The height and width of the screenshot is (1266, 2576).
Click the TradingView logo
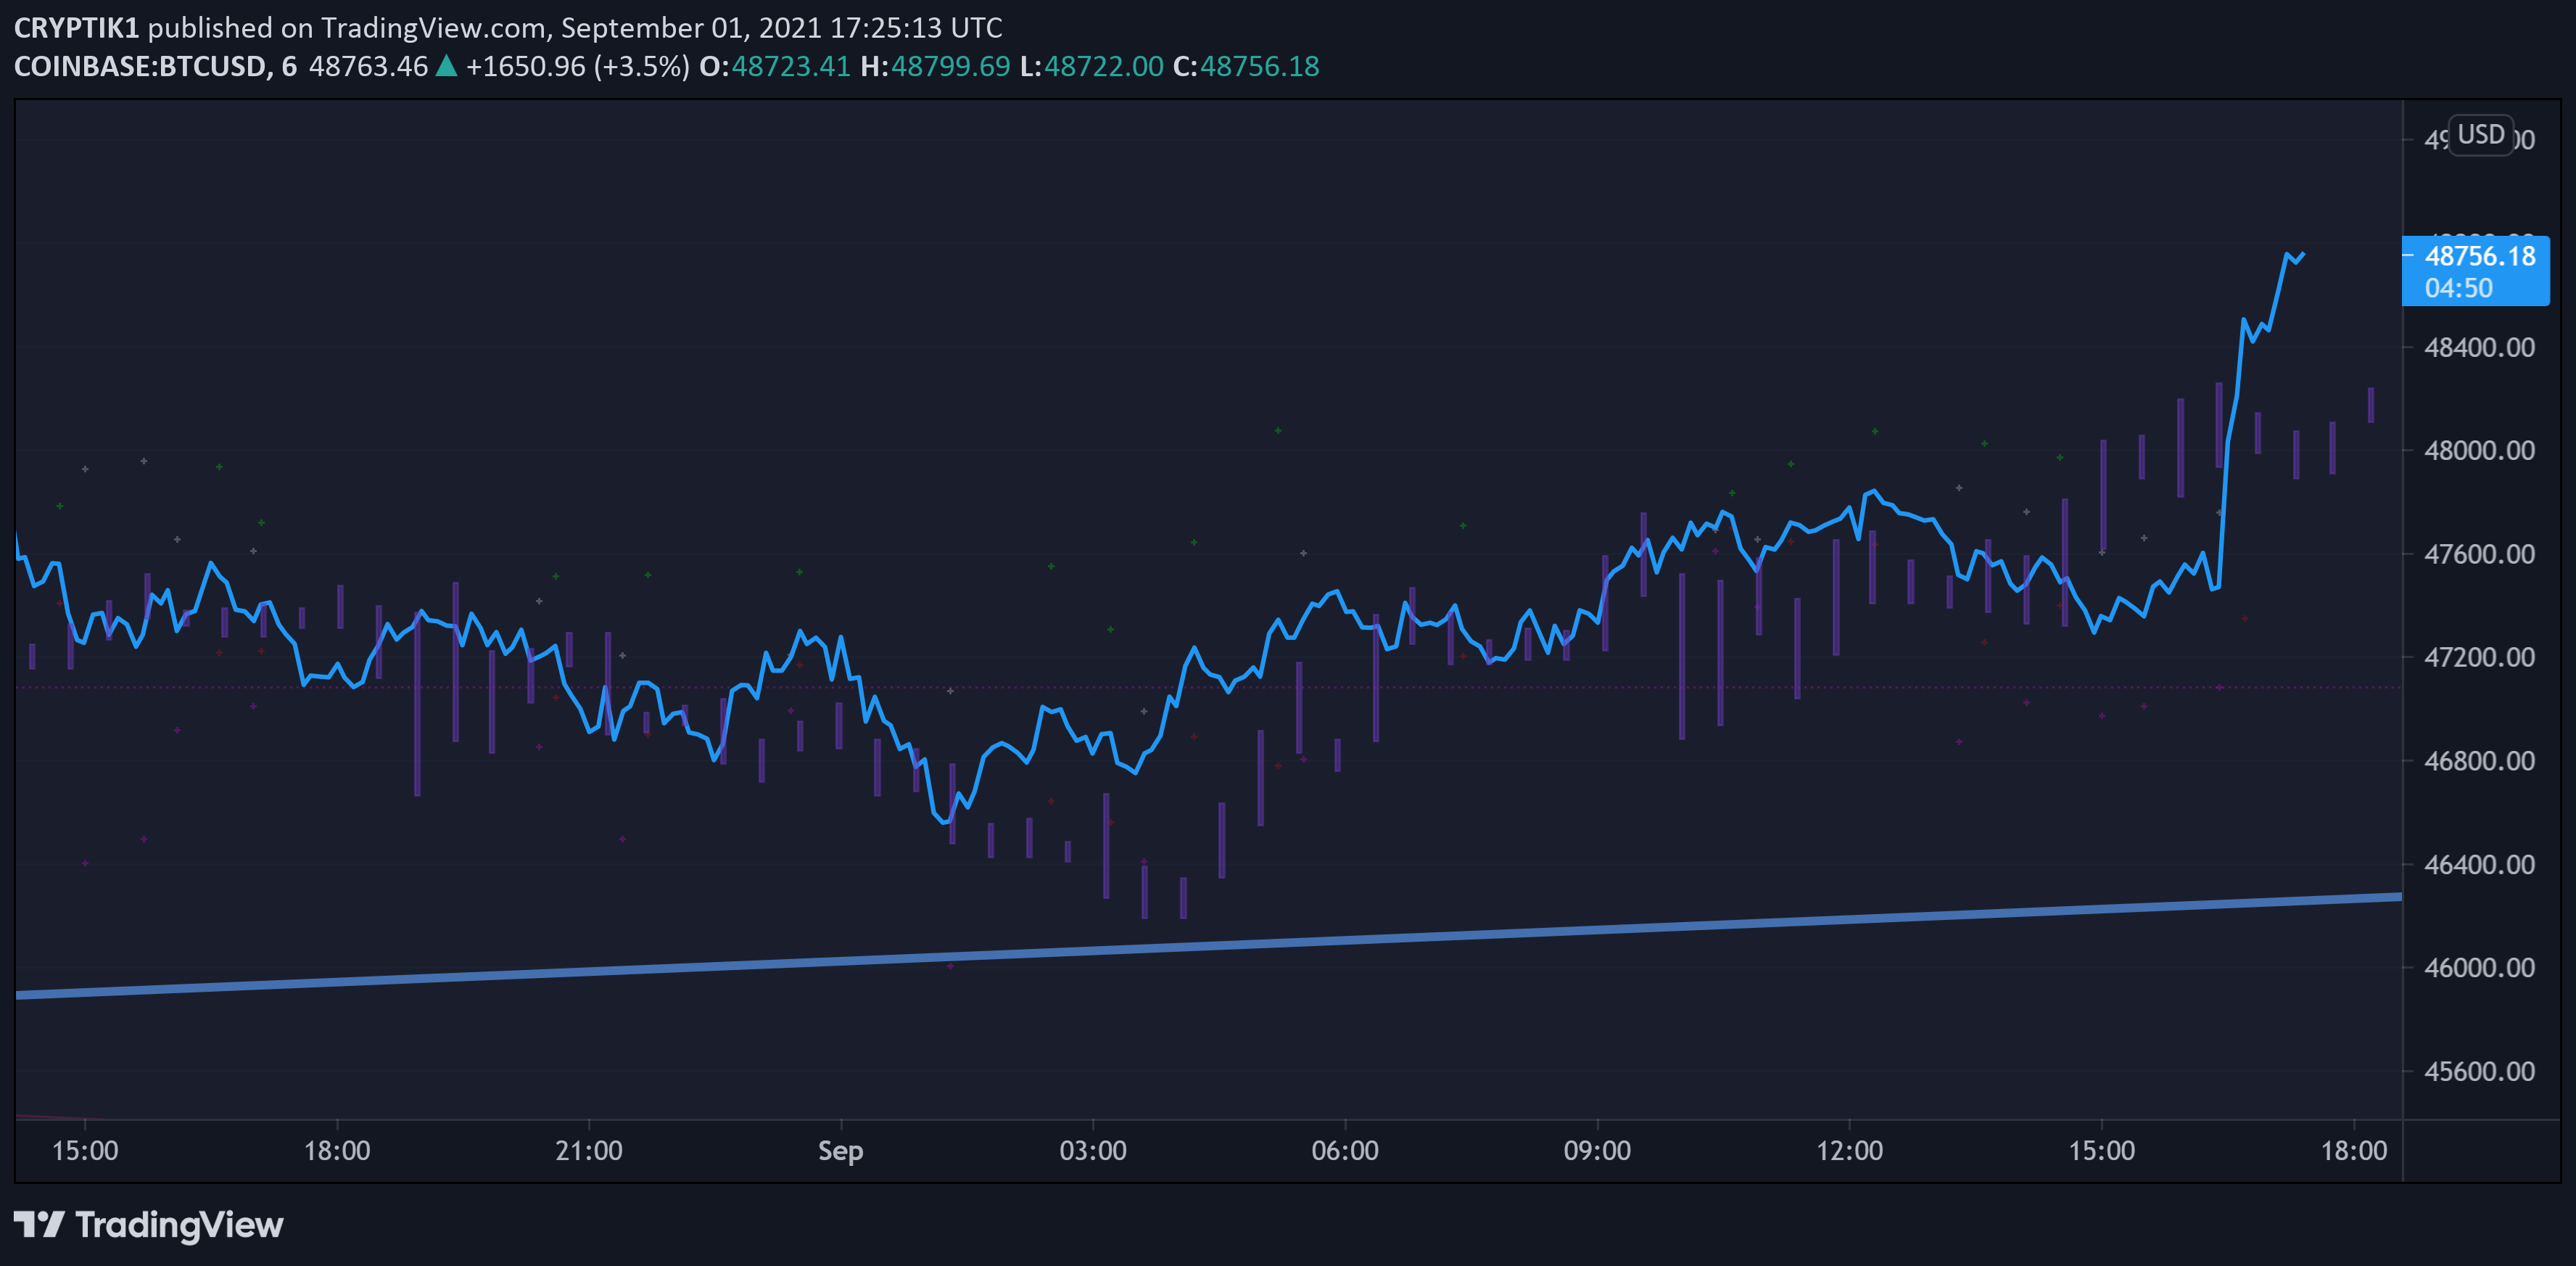(x=149, y=1225)
